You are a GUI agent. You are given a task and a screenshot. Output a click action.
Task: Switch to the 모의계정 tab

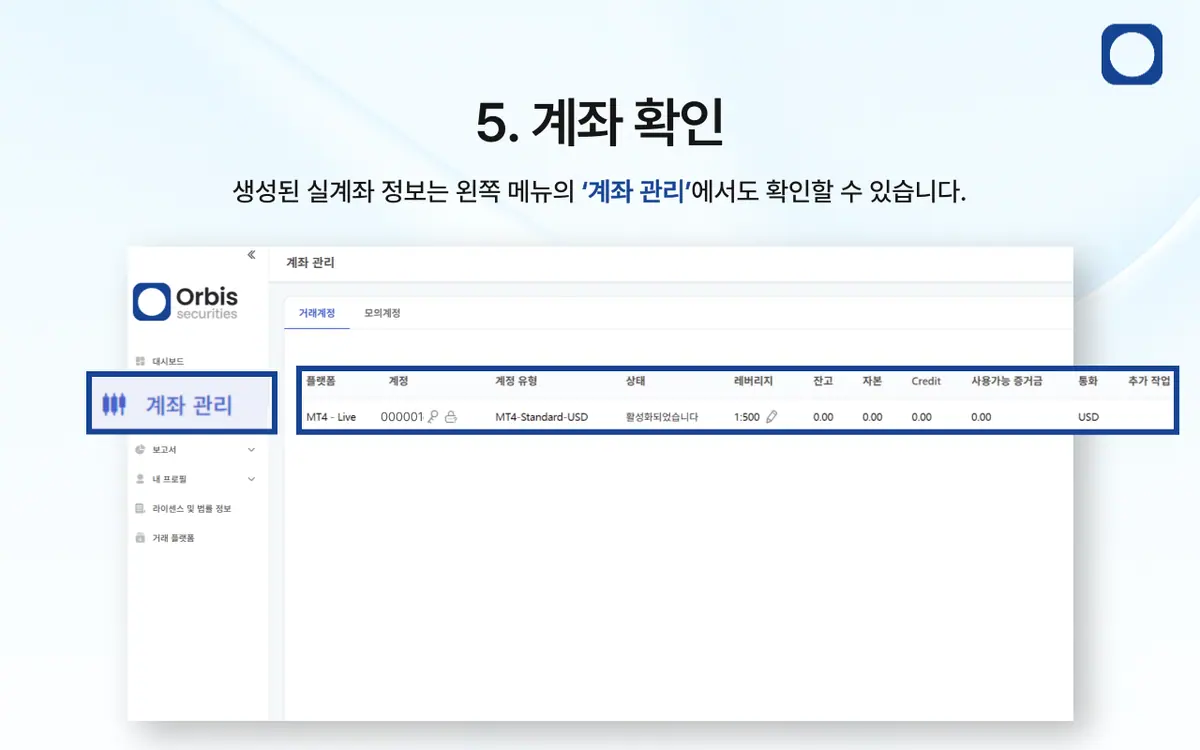[382, 313]
